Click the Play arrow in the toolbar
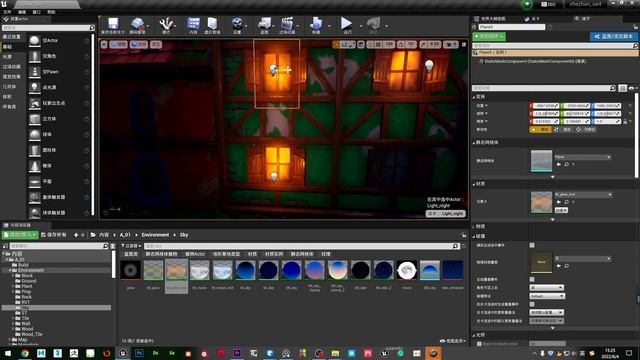Image resolution: width=640 pixels, height=360 pixels. [347, 23]
